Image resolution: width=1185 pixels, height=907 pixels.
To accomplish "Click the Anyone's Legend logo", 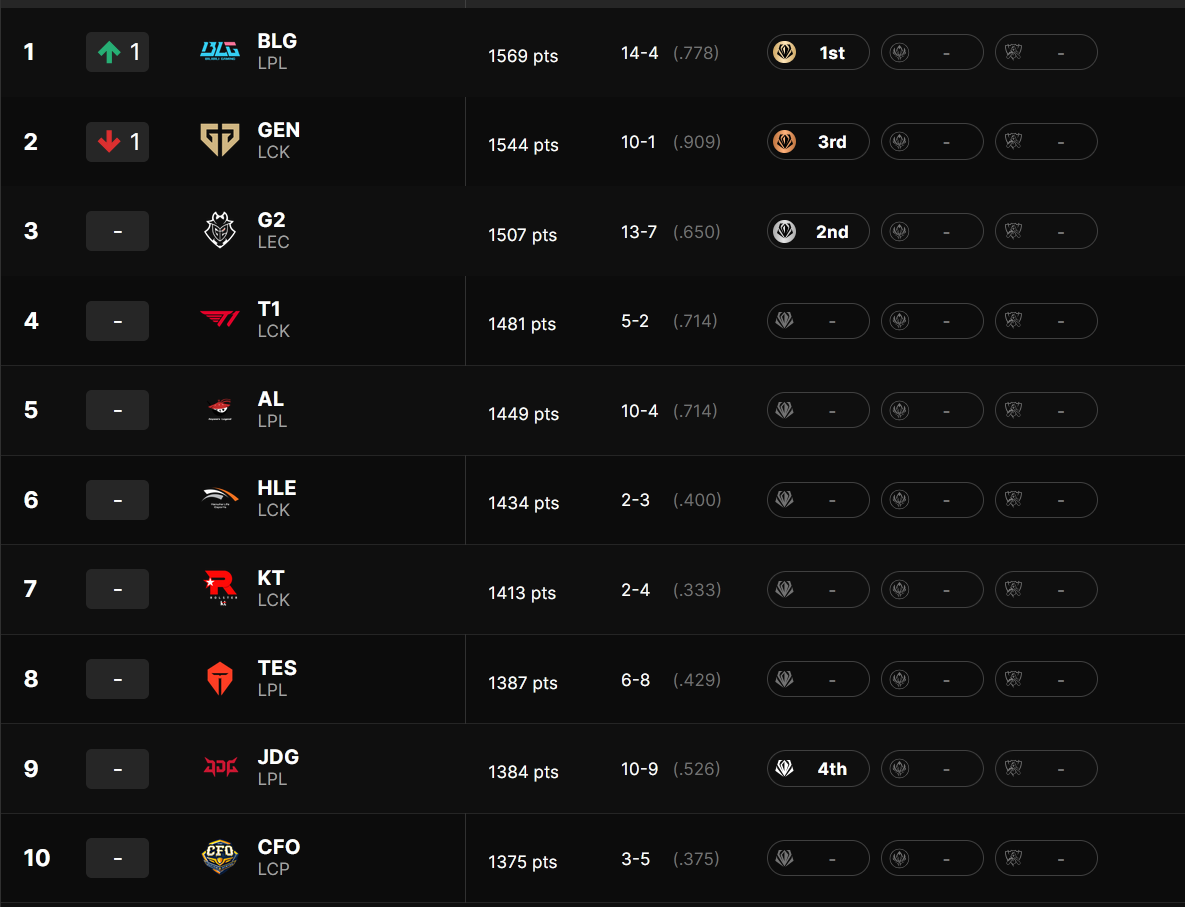I will pos(220,410).
